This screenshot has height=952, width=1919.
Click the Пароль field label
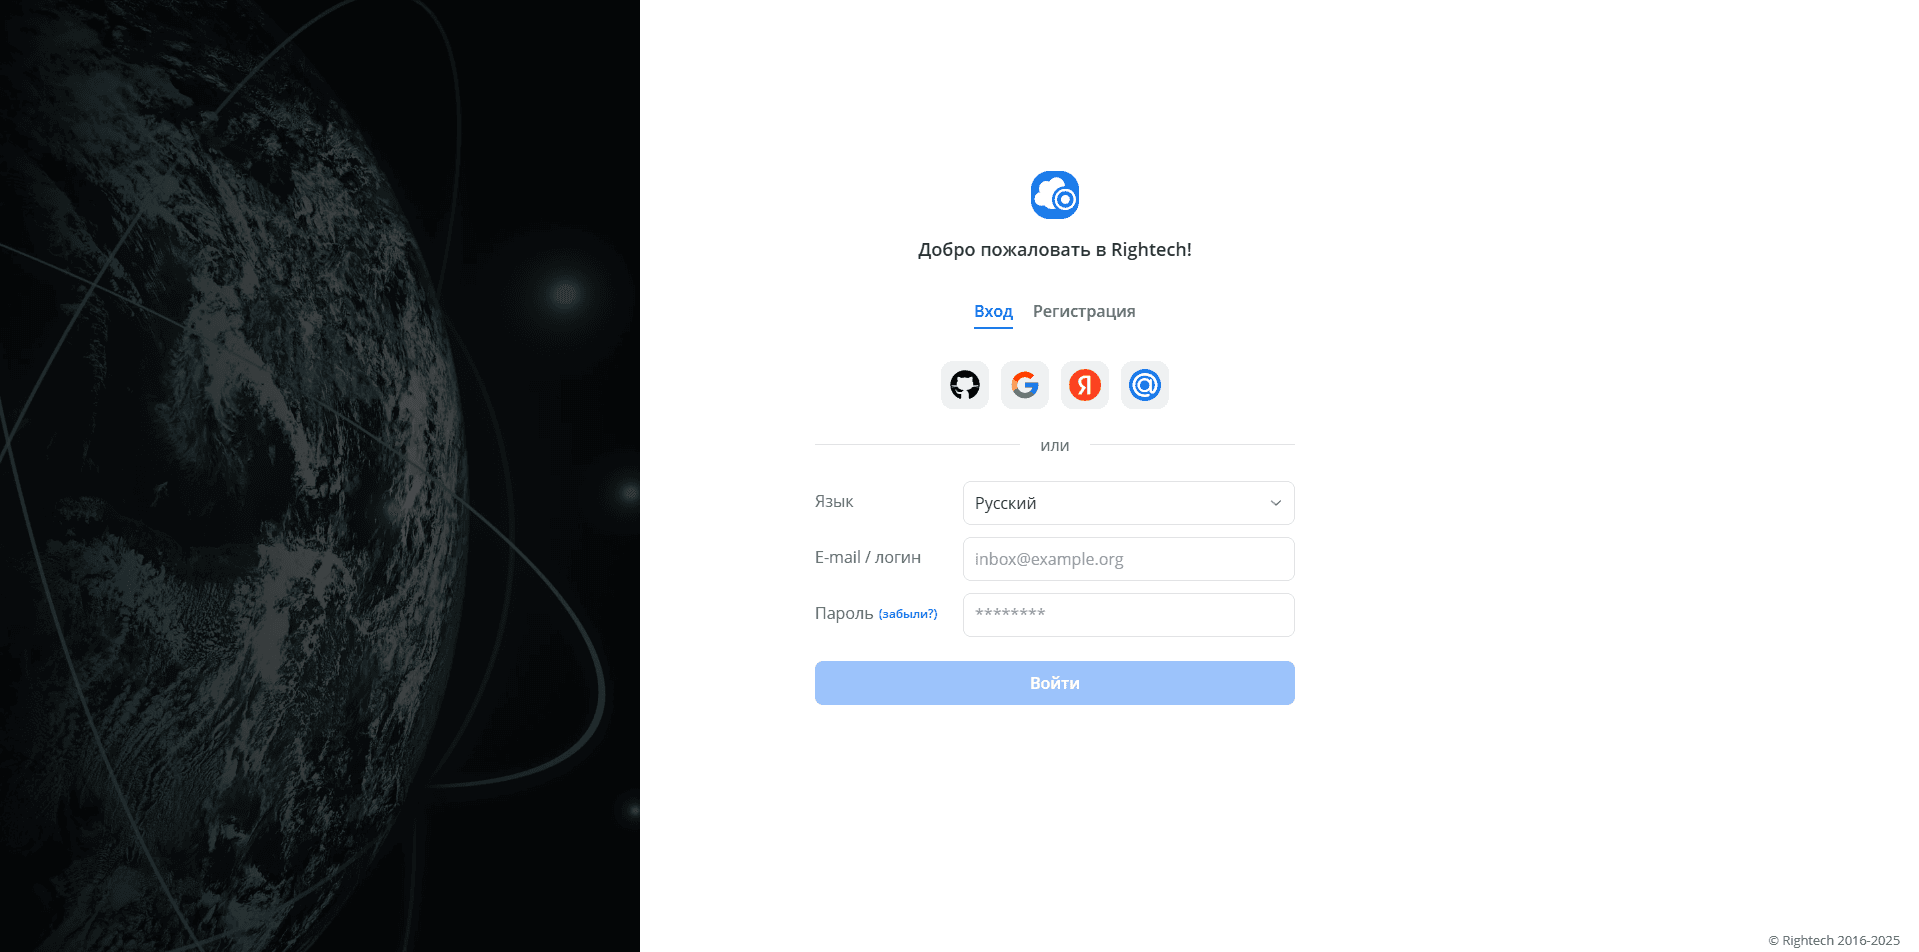(x=844, y=614)
